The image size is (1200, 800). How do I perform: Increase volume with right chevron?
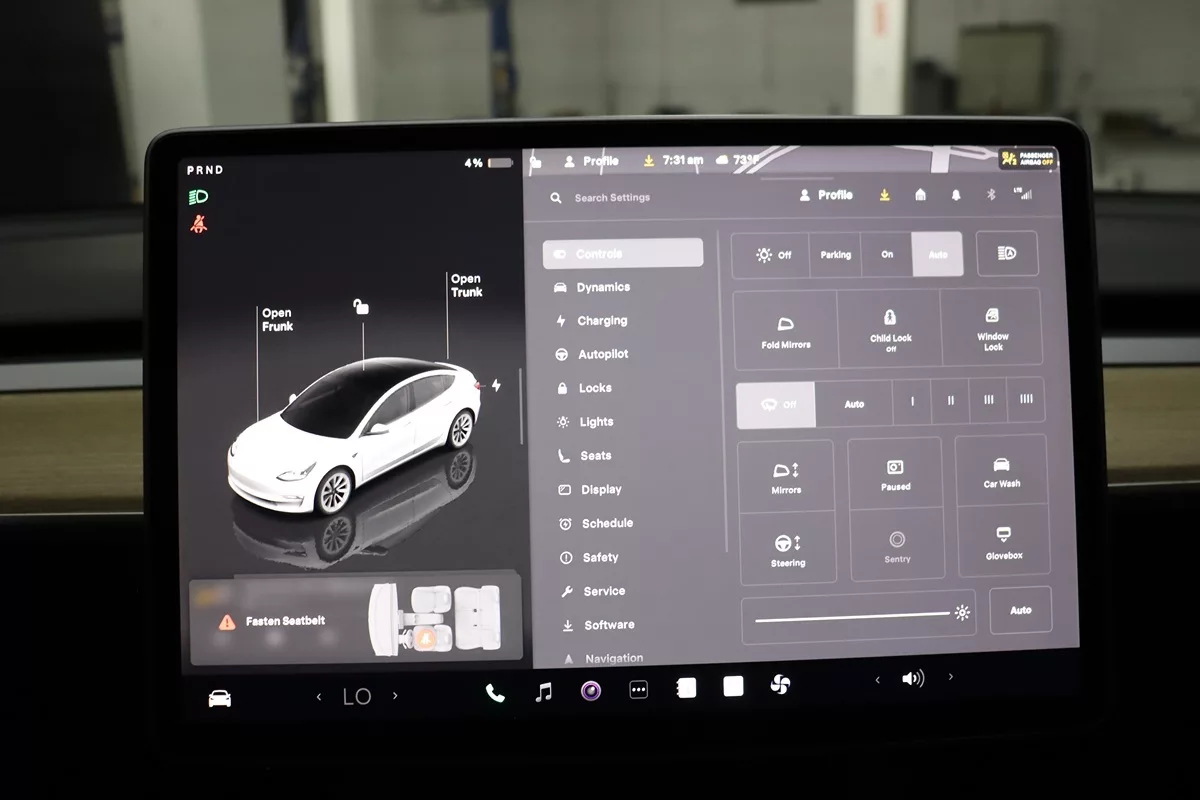[950, 677]
